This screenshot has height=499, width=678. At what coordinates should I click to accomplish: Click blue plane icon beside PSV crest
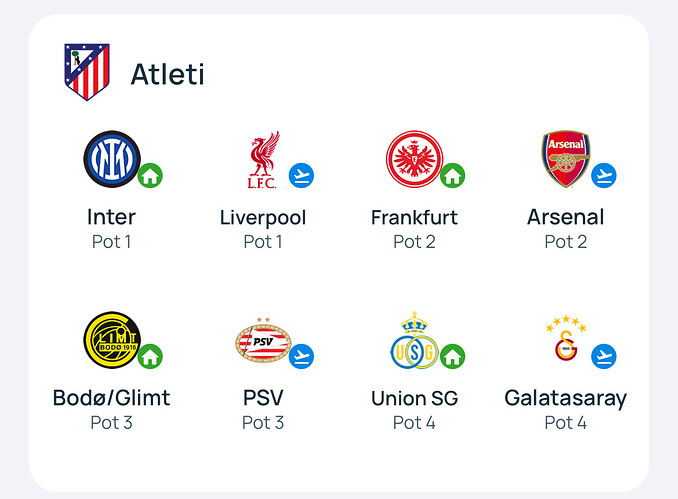click(301, 356)
